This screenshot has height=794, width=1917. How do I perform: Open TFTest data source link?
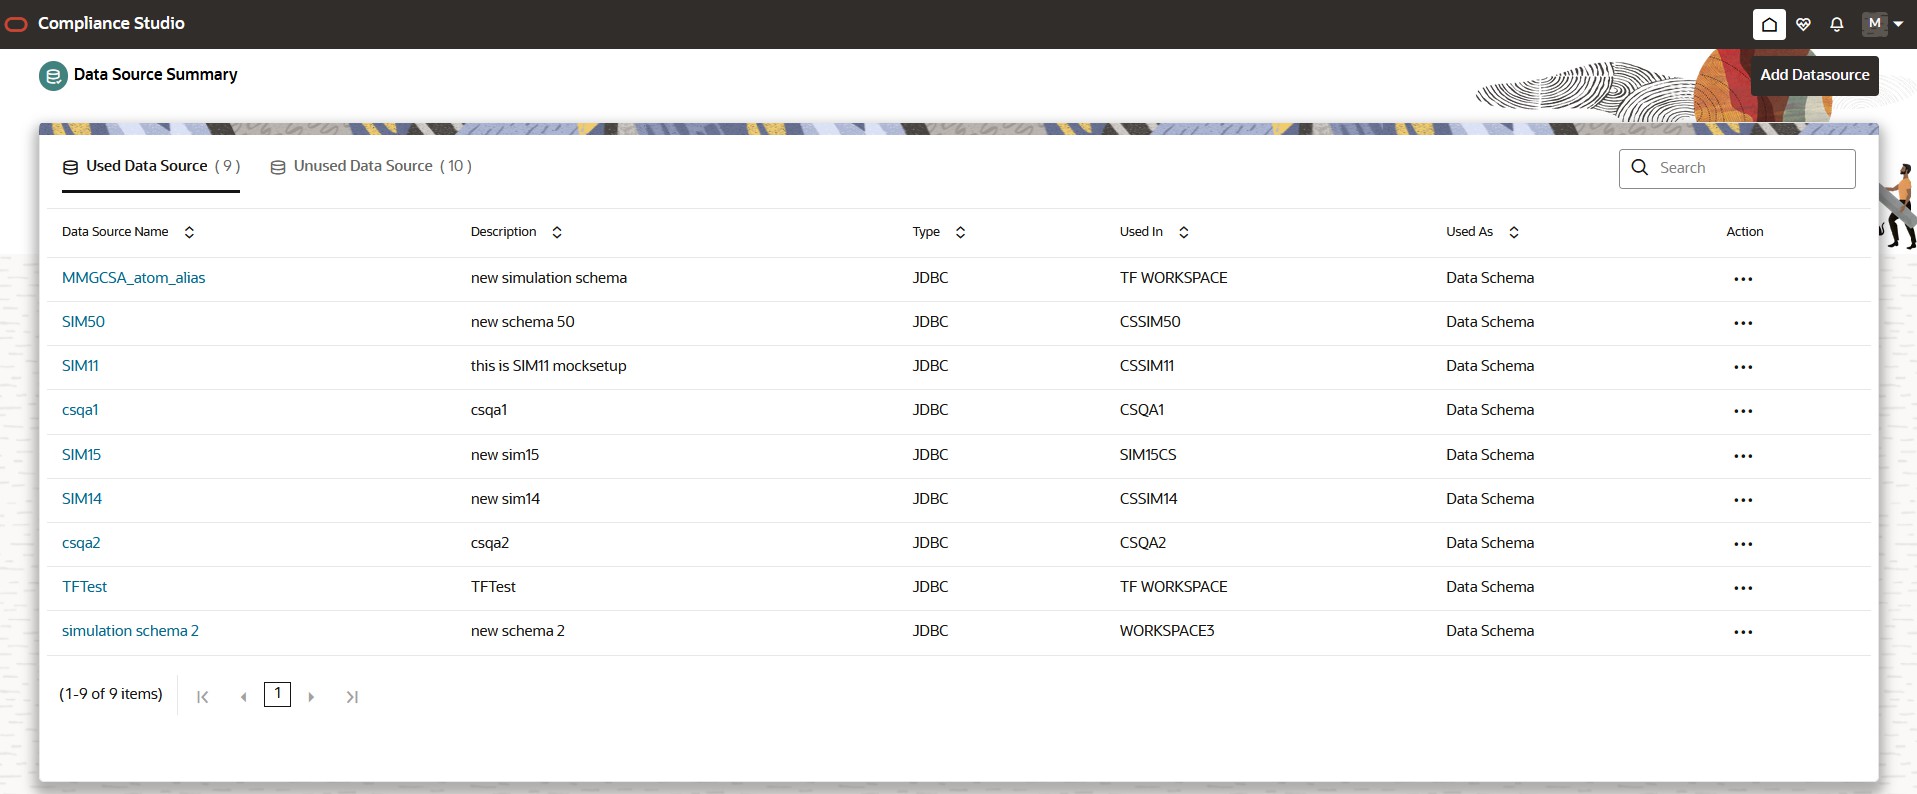pos(84,587)
